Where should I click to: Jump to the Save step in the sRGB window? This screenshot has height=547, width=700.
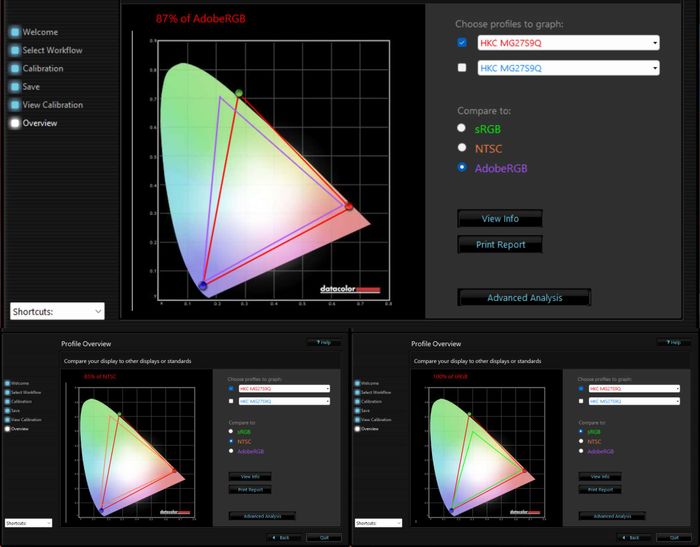[x=362, y=410]
